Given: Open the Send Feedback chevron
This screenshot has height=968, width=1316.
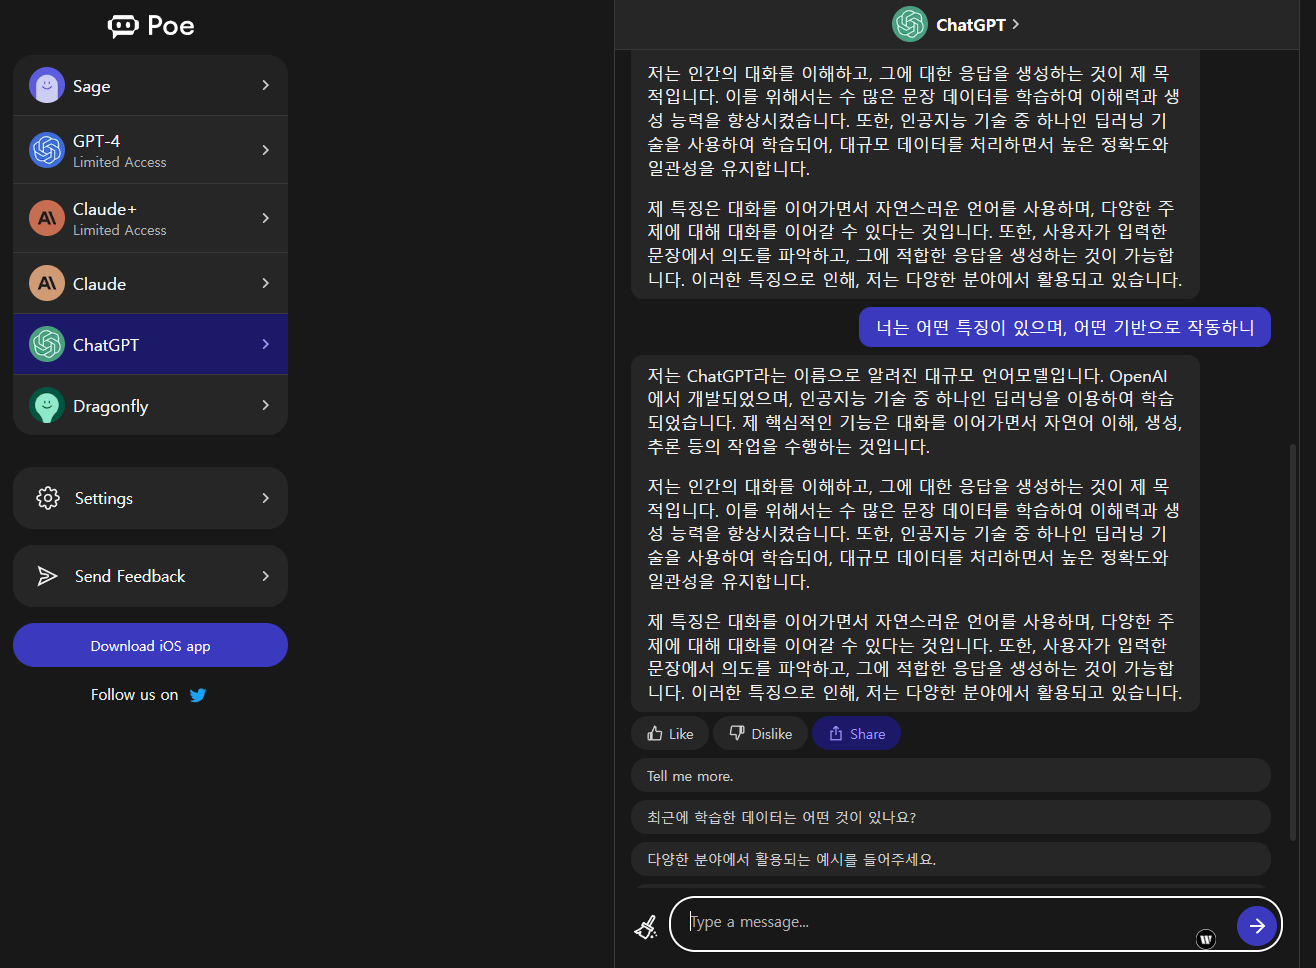Looking at the screenshot, I should pos(265,576).
